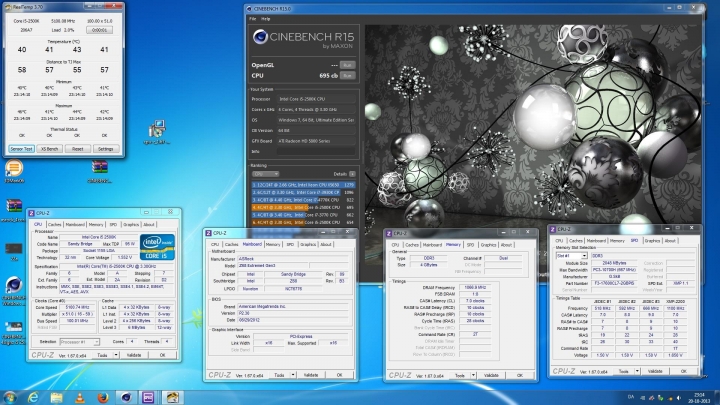Open the Help menu in Cinebench
The width and height of the screenshot is (720, 405).
(x=265, y=19)
